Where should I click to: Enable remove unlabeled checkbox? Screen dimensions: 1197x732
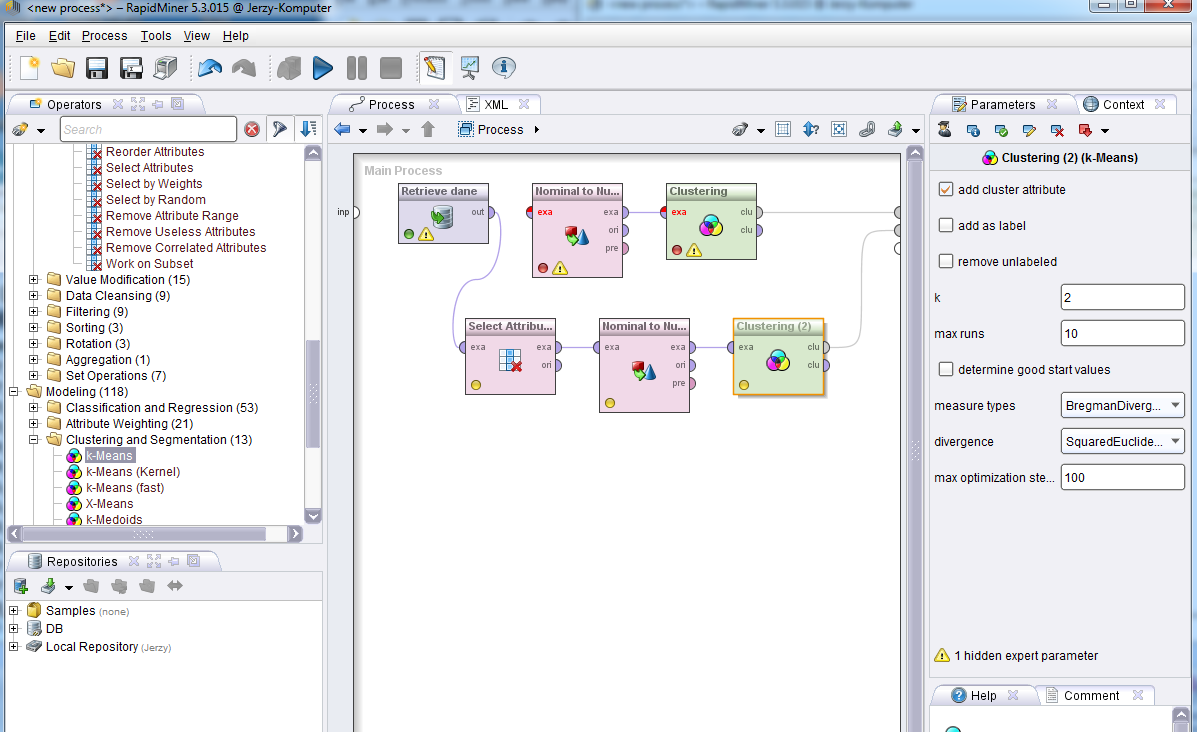(x=946, y=261)
